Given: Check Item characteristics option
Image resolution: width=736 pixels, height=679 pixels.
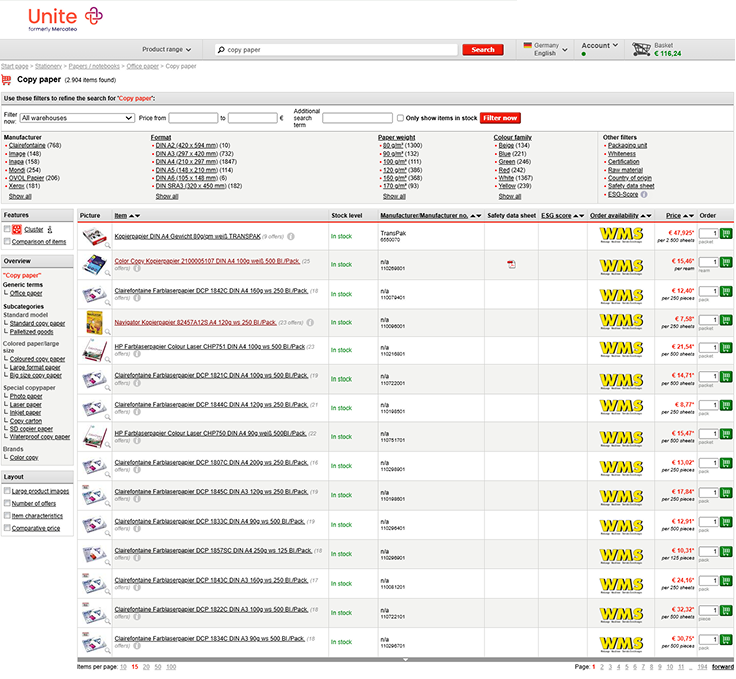Looking at the screenshot, I should [7, 515].
